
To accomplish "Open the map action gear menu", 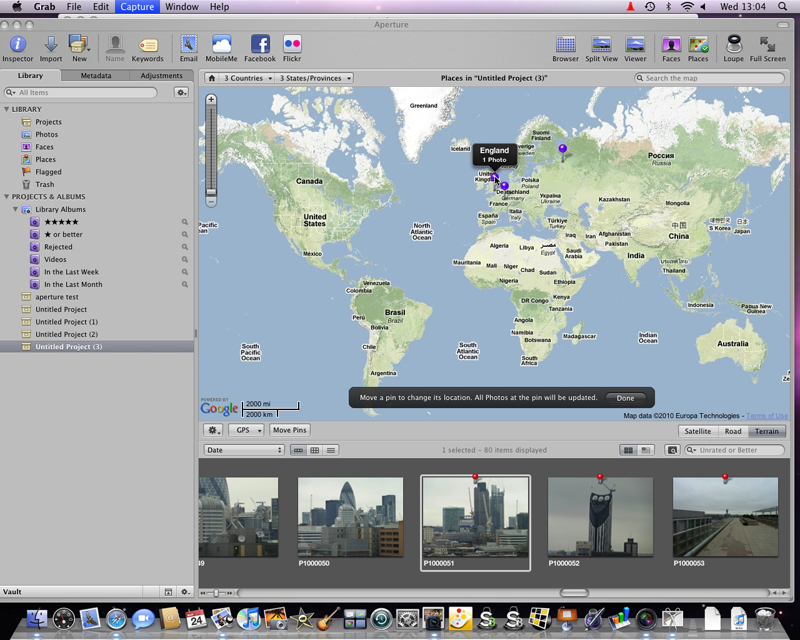I will click(213, 430).
